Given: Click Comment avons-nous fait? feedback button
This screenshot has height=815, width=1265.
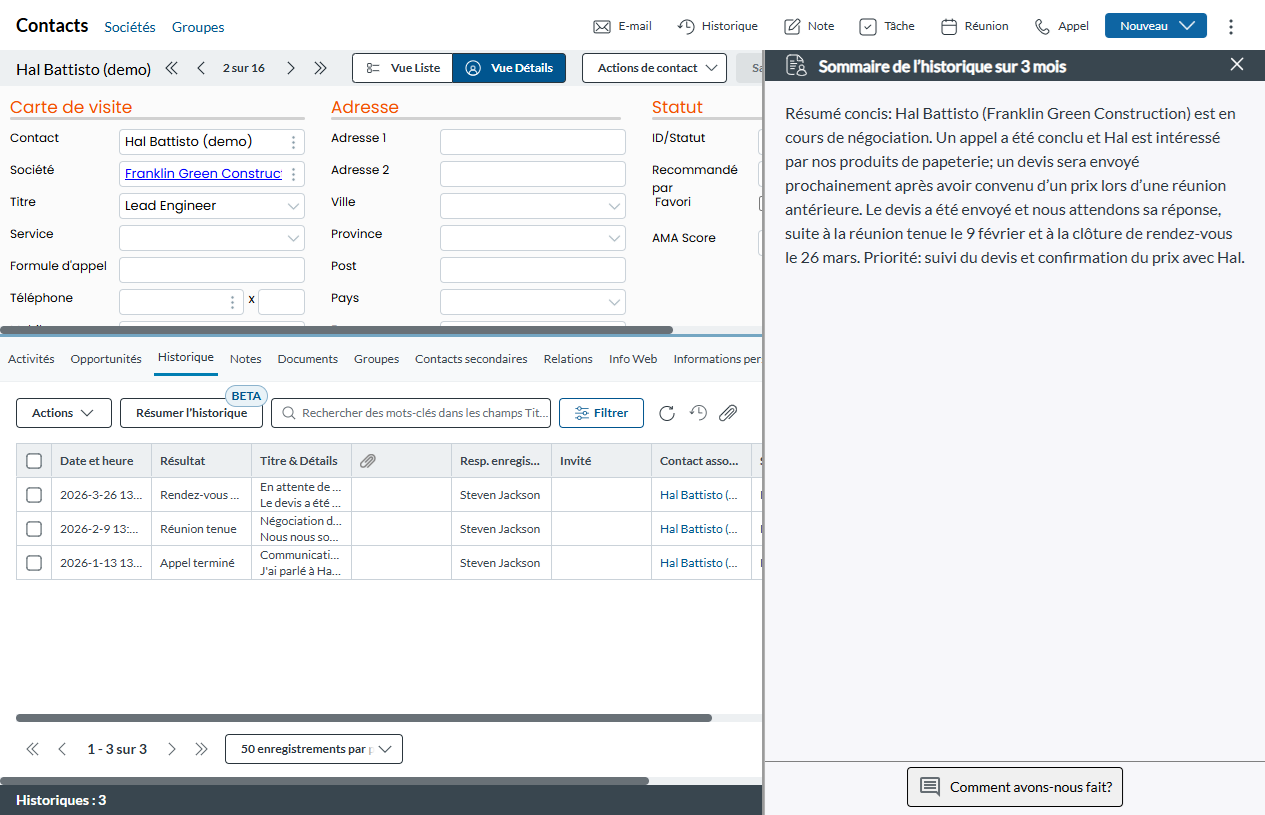Looking at the screenshot, I should click(x=1015, y=787).
